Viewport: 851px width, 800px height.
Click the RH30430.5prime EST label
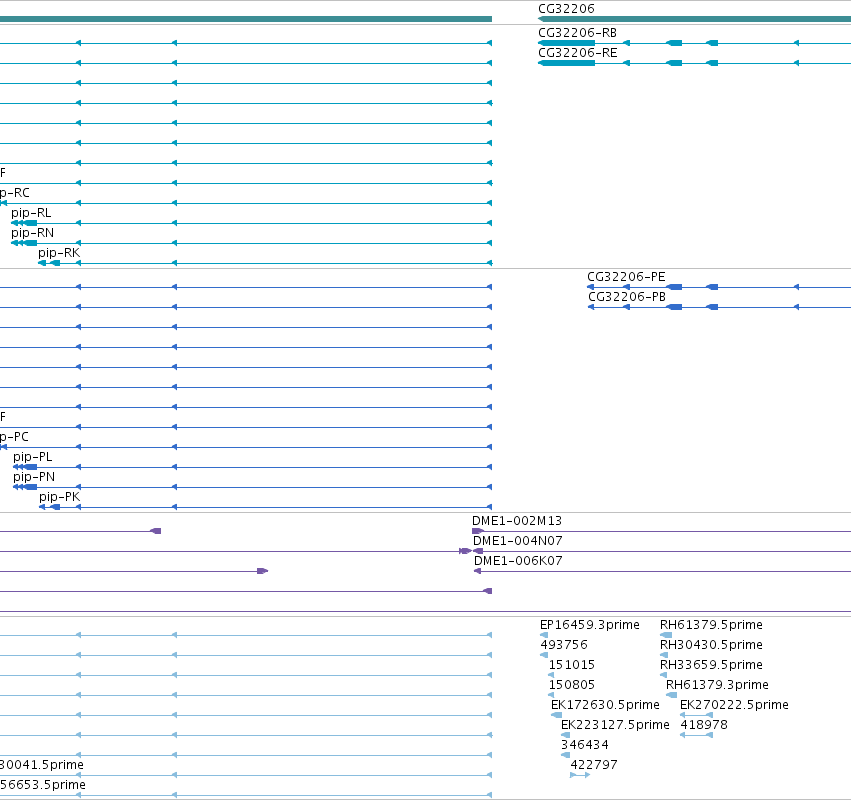point(711,645)
